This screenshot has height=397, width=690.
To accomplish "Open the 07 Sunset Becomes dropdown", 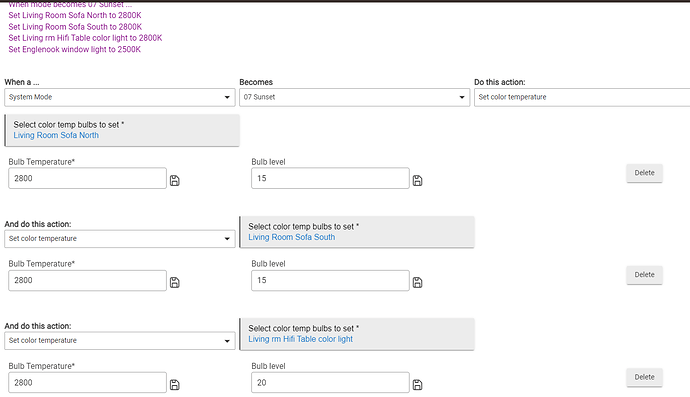I will point(354,97).
